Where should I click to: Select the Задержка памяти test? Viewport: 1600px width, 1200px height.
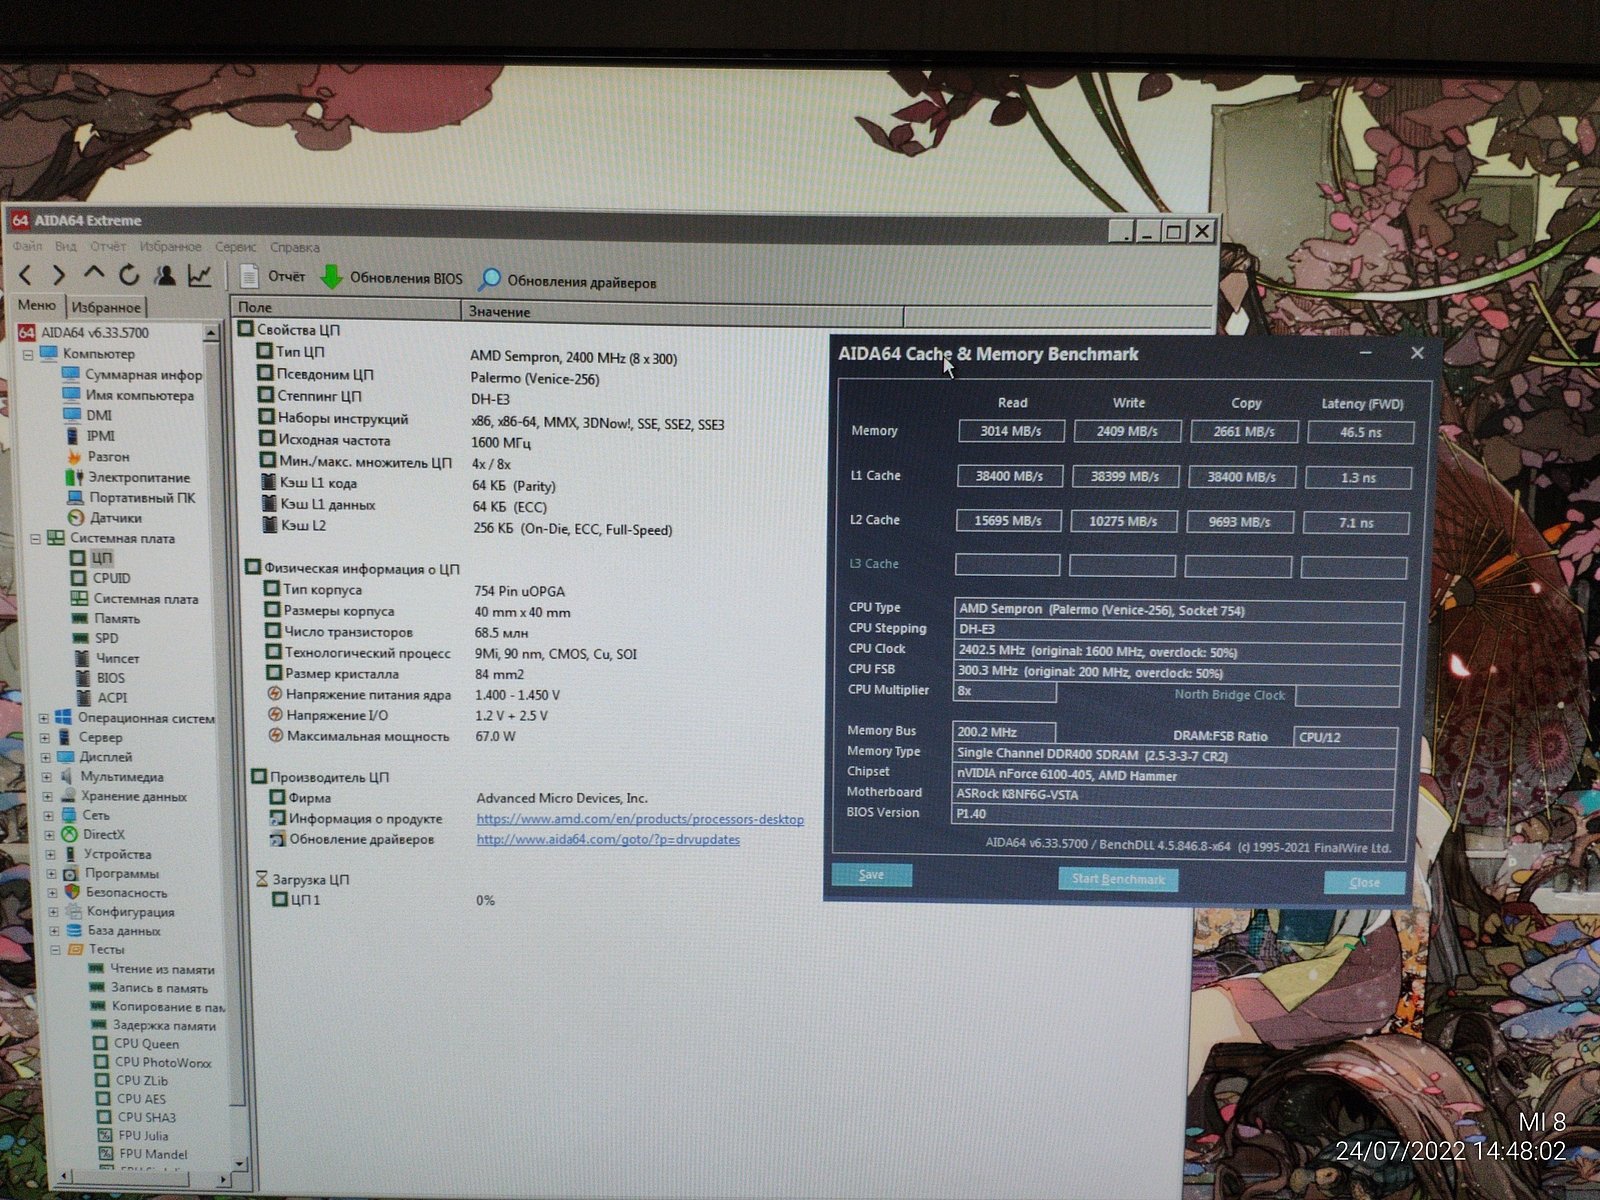coord(164,1025)
